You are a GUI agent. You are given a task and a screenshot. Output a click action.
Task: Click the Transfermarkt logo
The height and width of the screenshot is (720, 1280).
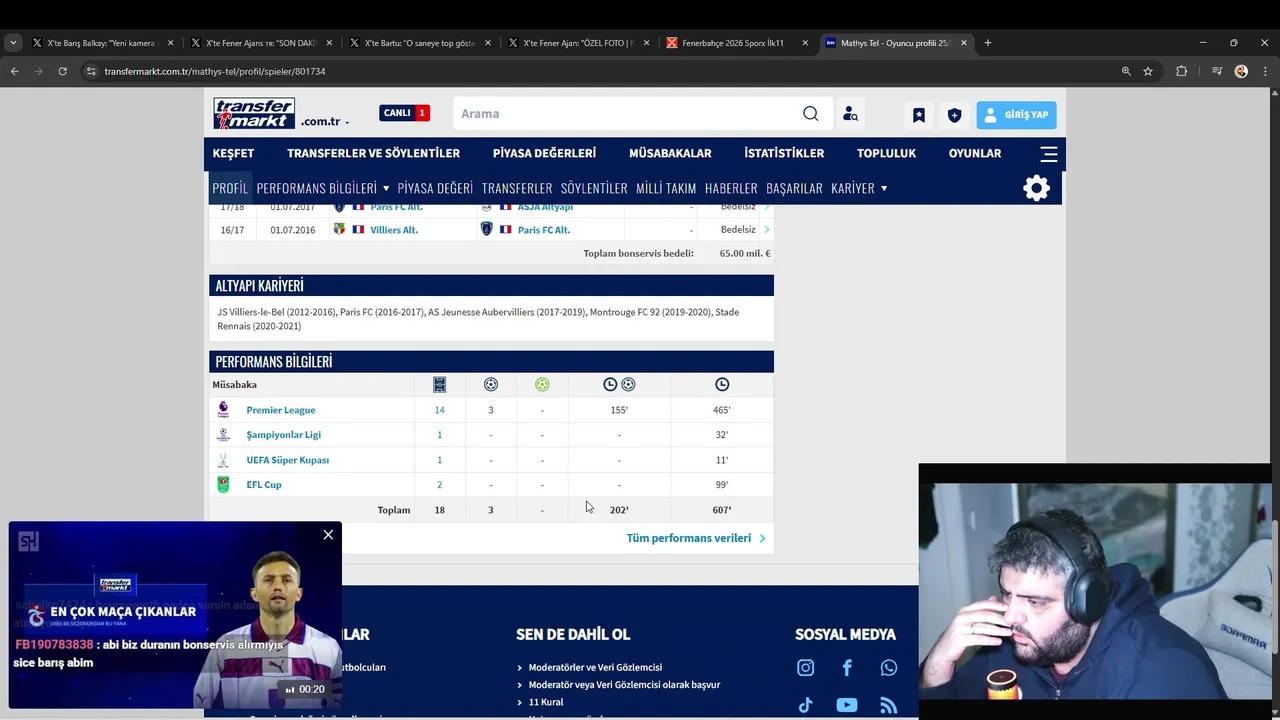[x=254, y=114]
